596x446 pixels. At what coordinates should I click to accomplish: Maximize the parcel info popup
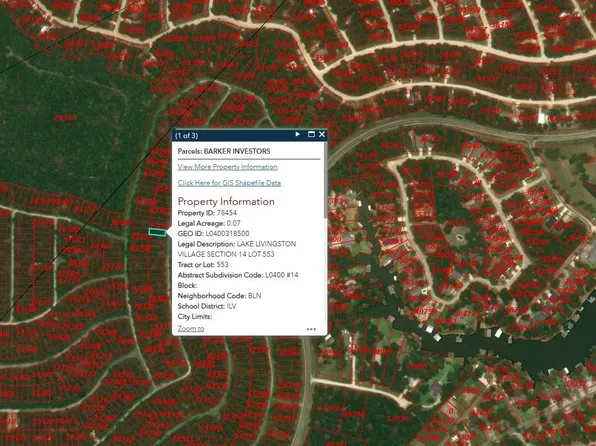[311, 134]
